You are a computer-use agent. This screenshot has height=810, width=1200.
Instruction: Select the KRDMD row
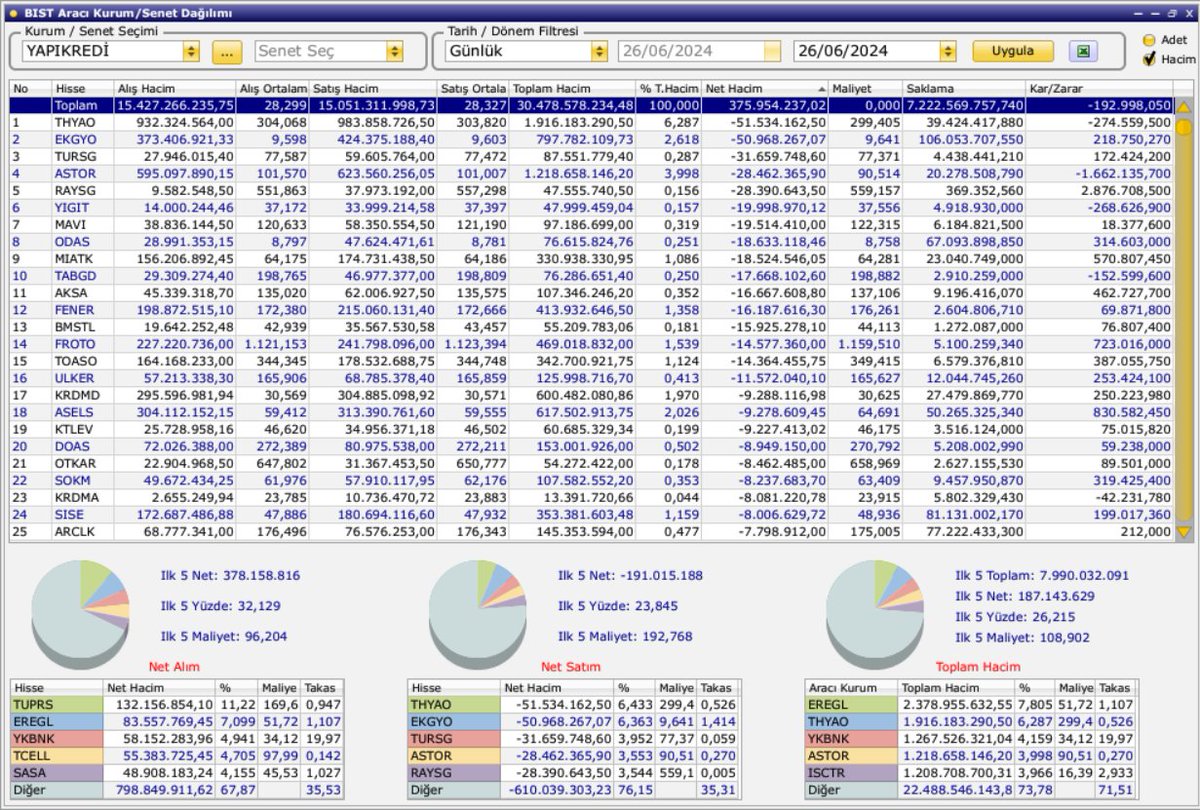pos(591,395)
